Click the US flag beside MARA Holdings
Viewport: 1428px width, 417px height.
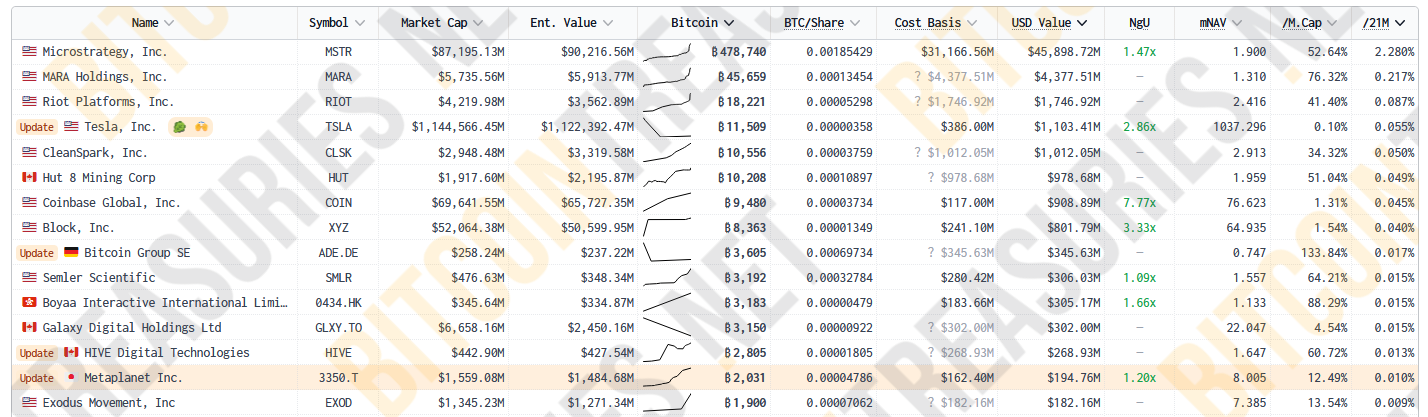pyautogui.click(x=29, y=76)
